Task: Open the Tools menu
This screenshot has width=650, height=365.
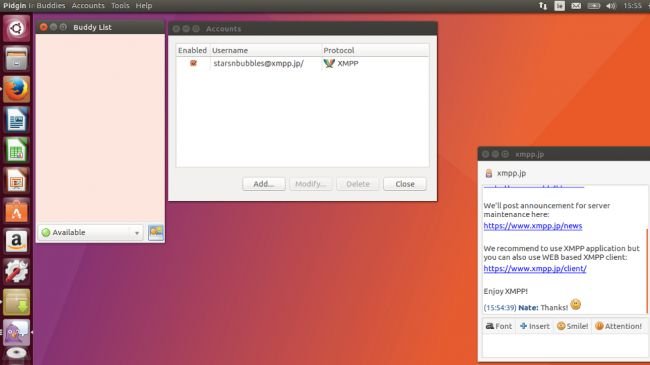Action: click(120, 5)
